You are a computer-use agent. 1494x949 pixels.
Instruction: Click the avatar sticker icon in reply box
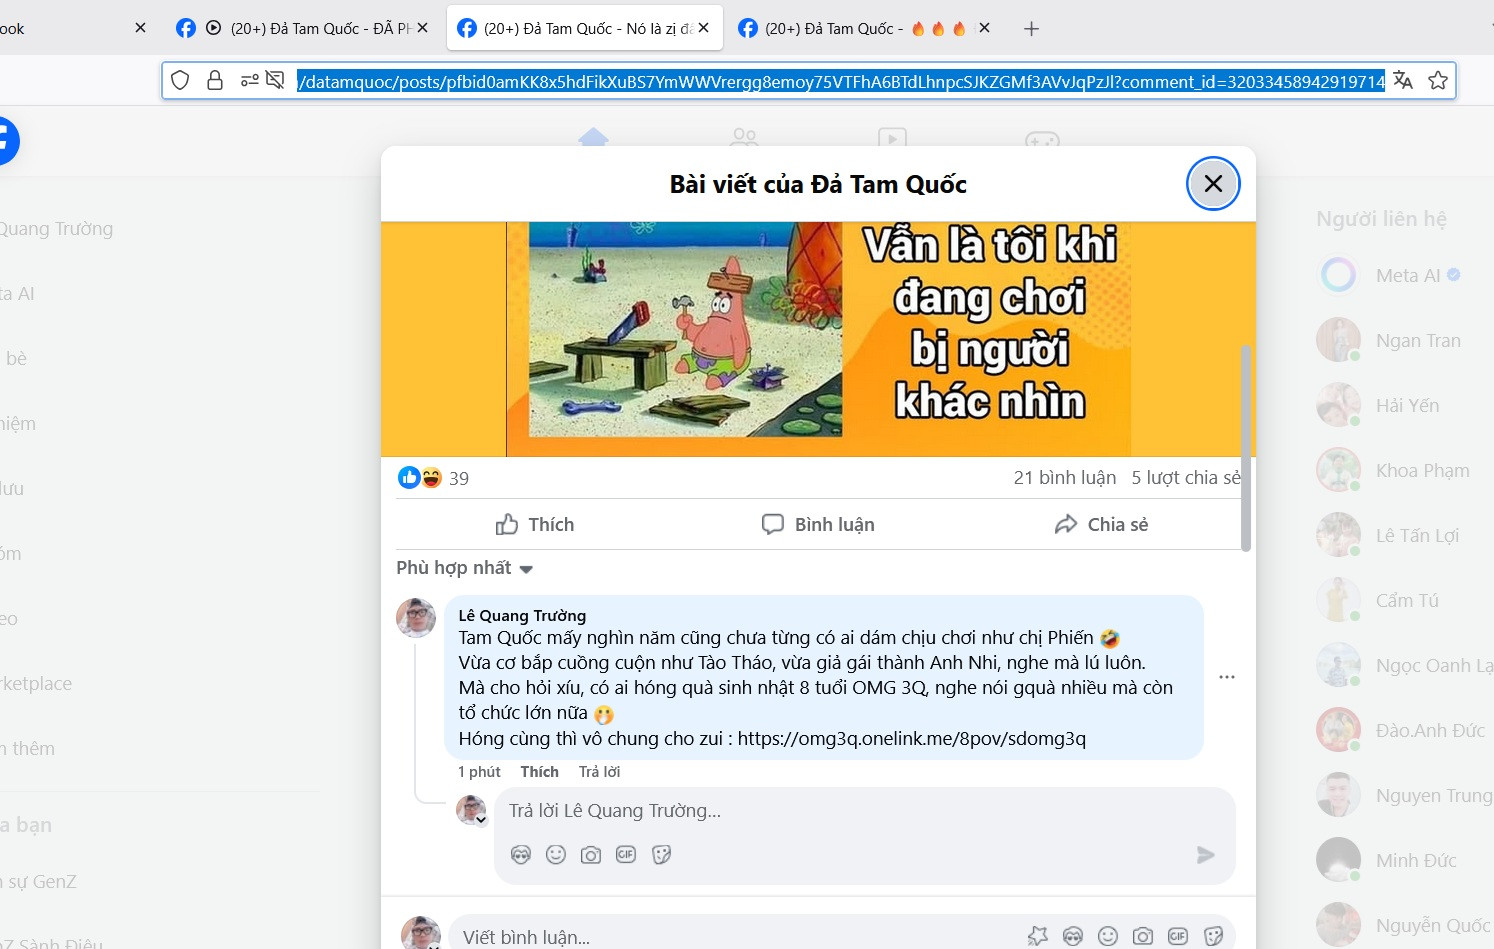click(x=521, y=855)
